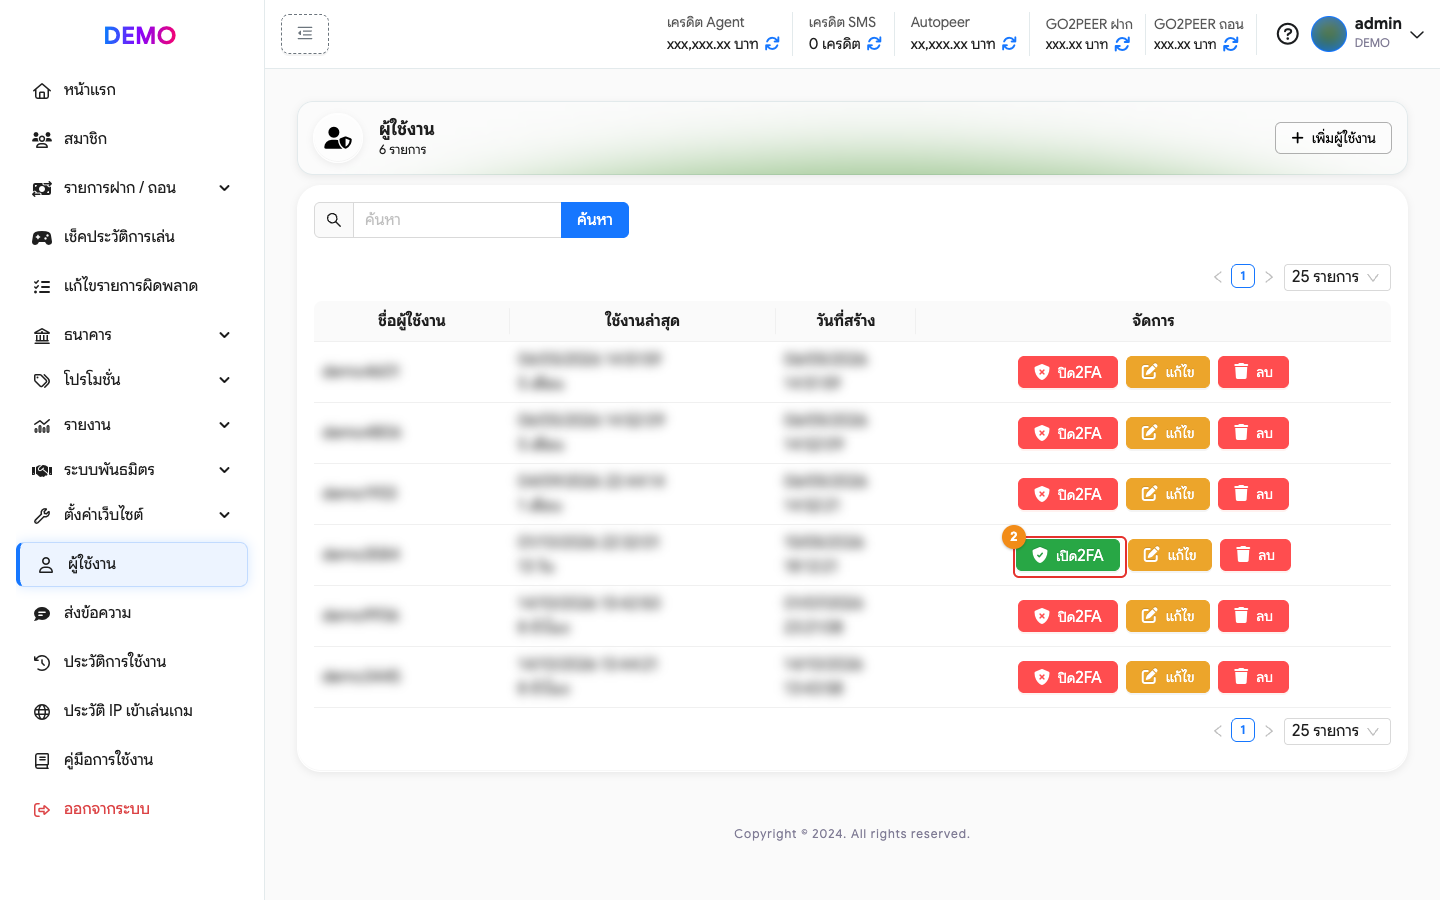Click the blue ค้นหา search button
The image size is (1440, 900).
click(x=595, y=220)
